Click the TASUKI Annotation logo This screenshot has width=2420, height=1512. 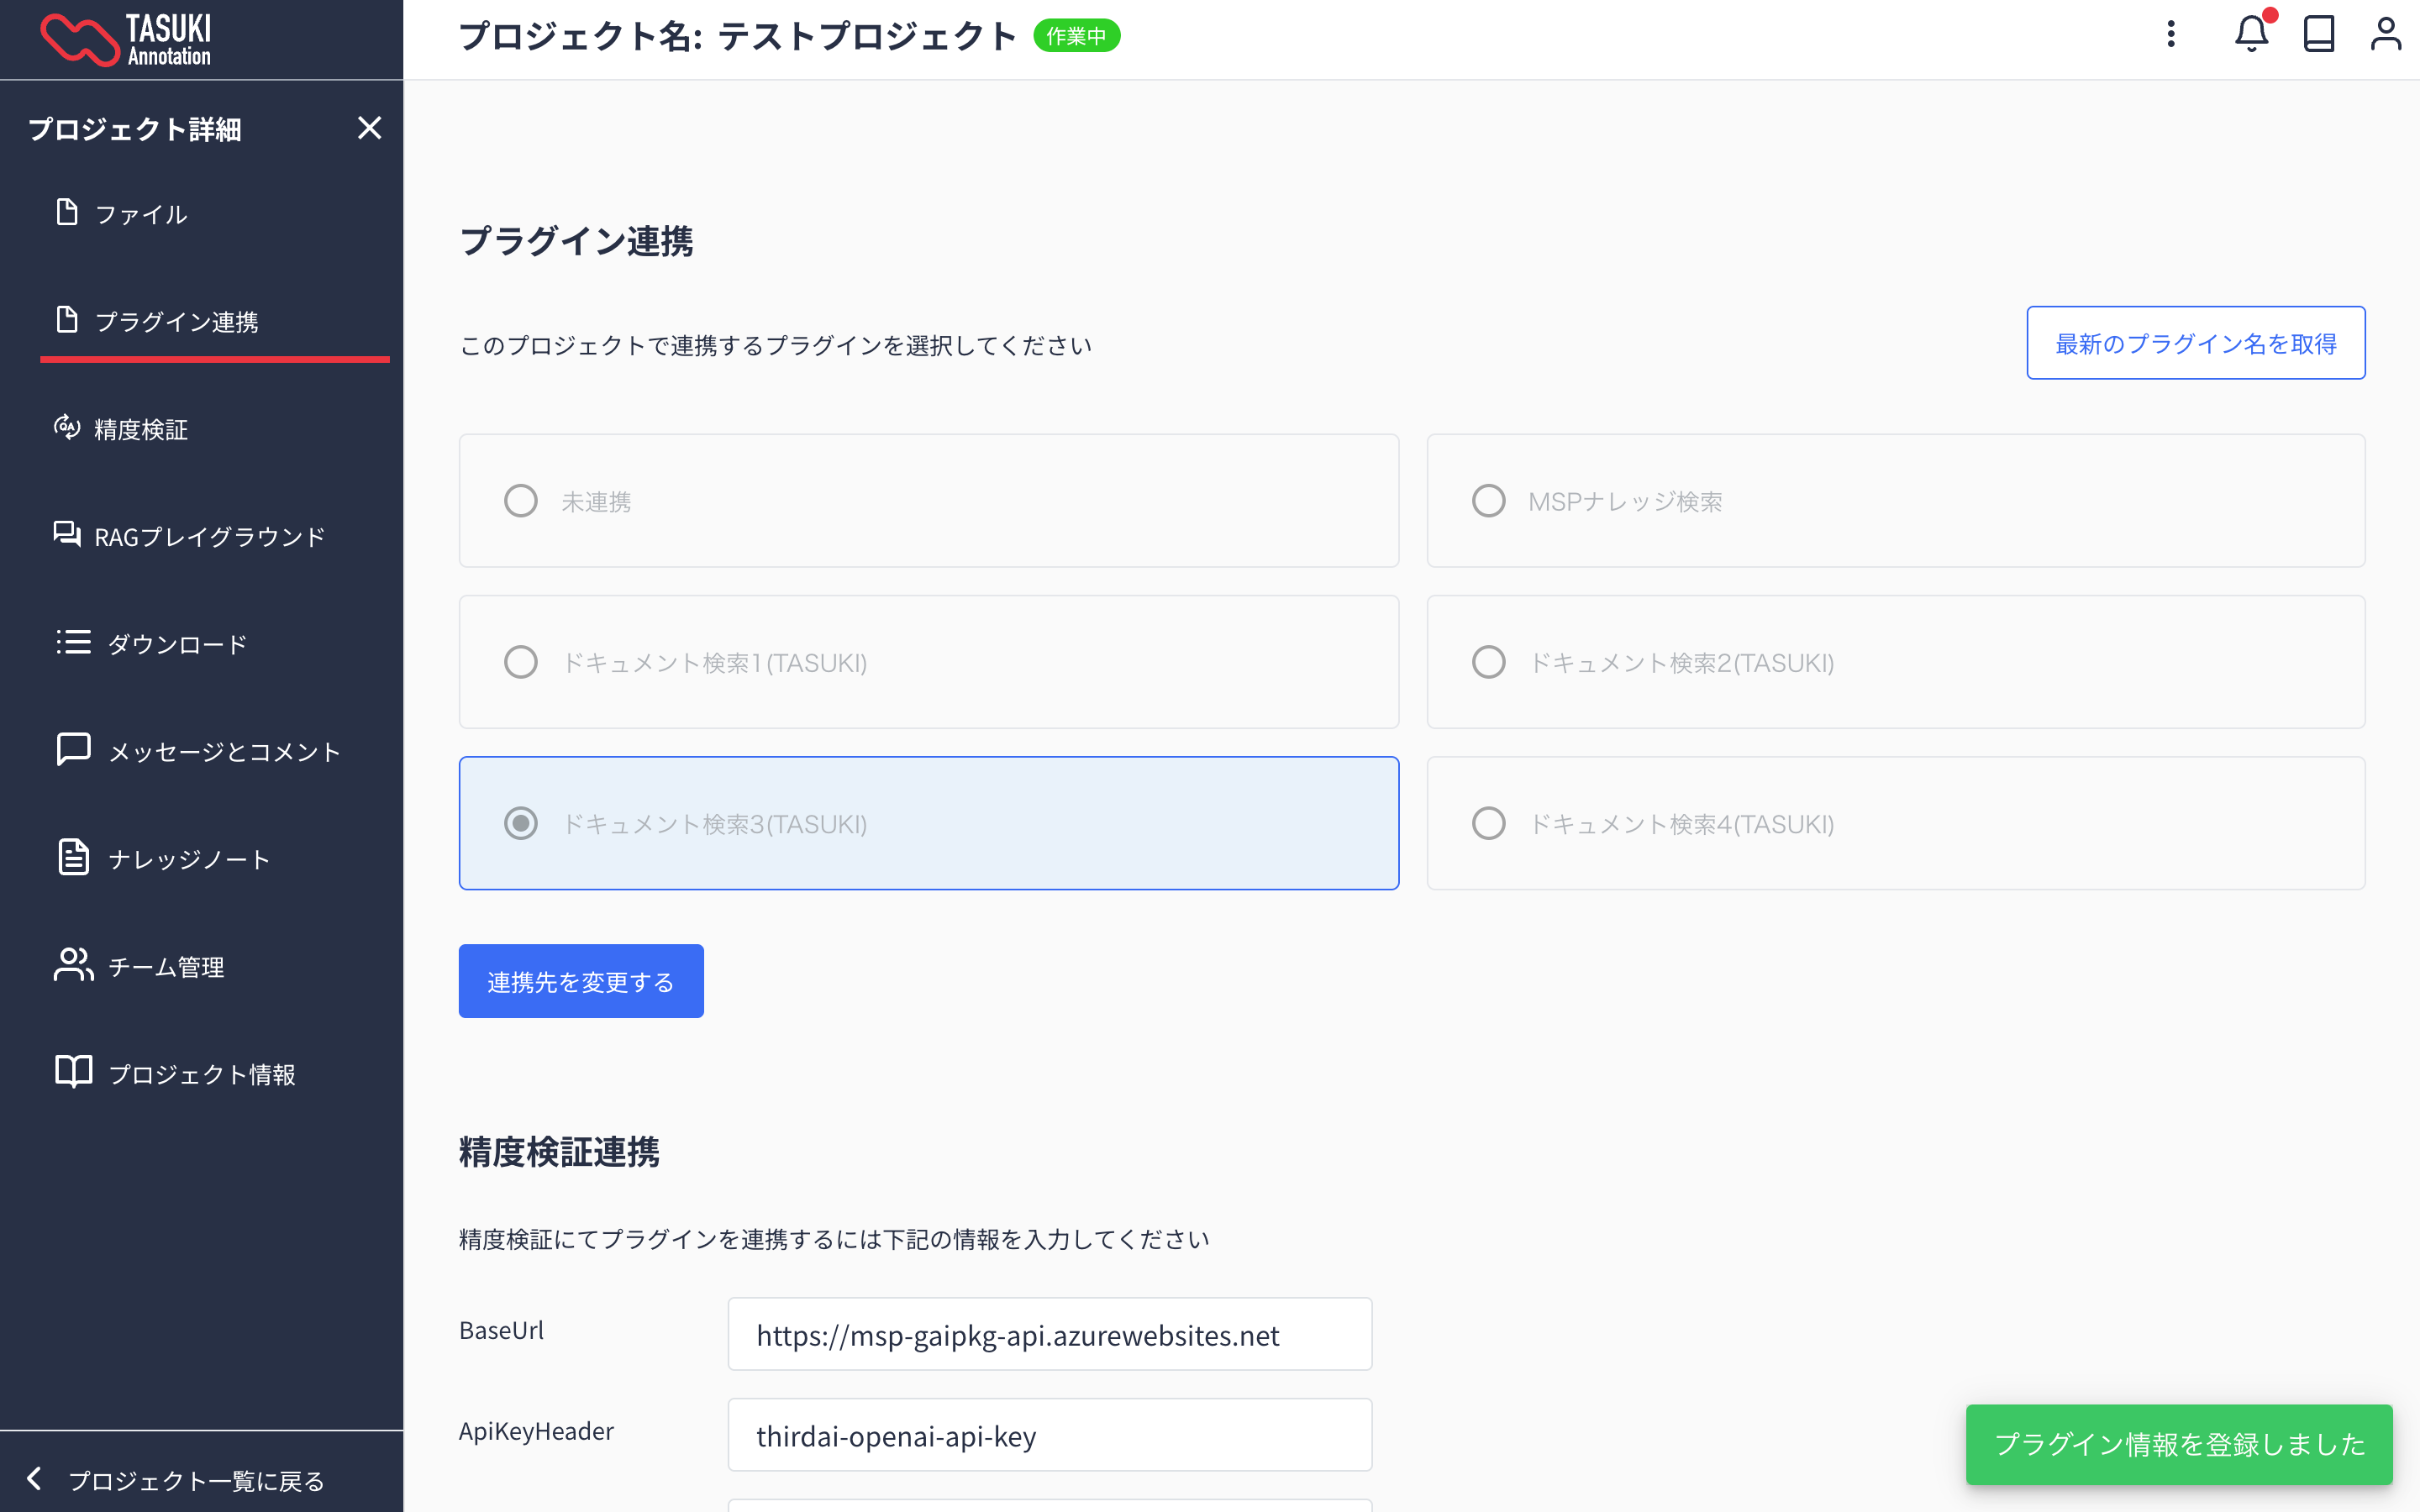point(126,40)
